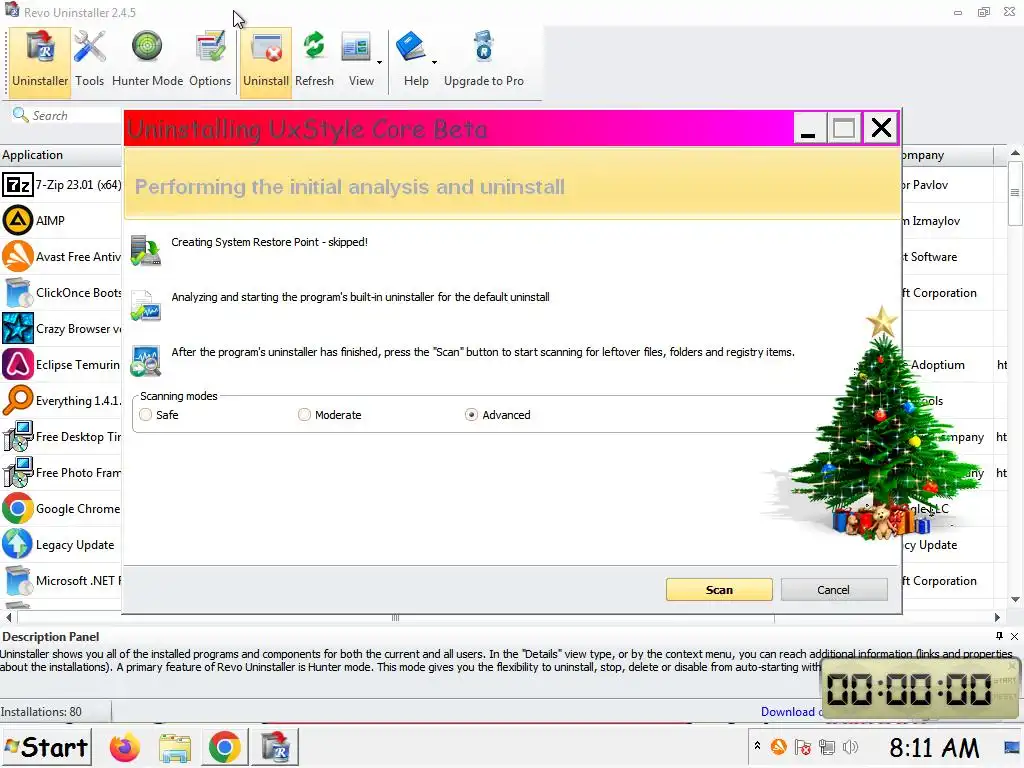This screenshot has height=768, width=1024.
Task: Select the Eclipse Temurin icon
Action: pos(18,364)
